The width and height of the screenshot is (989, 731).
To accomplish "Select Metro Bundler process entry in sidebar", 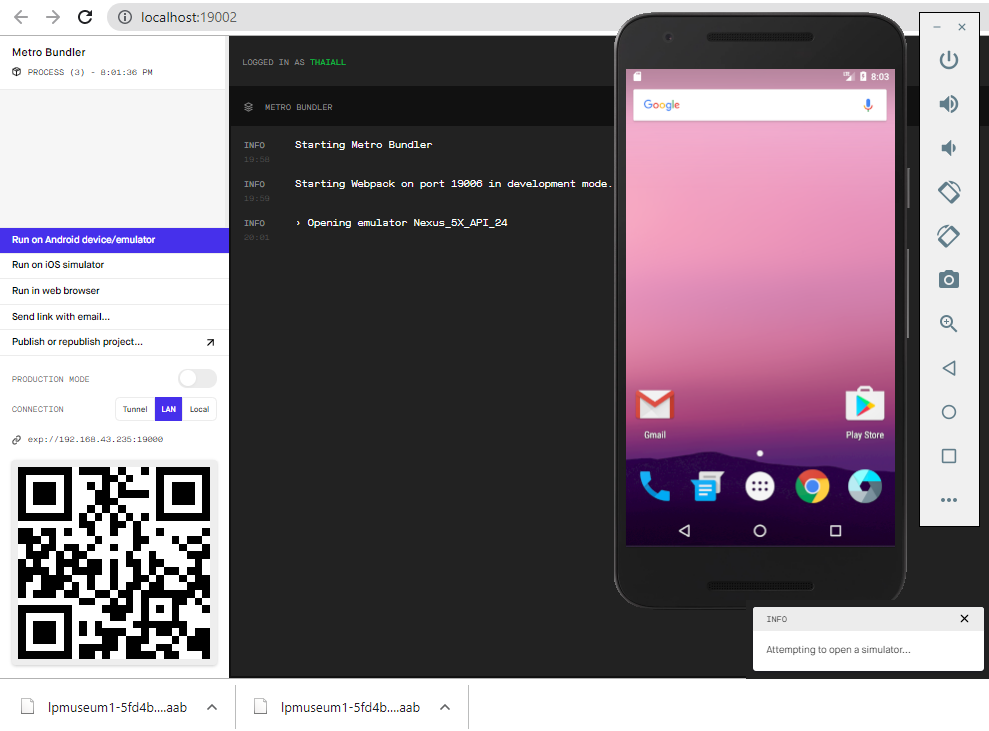I will [114, 62].
